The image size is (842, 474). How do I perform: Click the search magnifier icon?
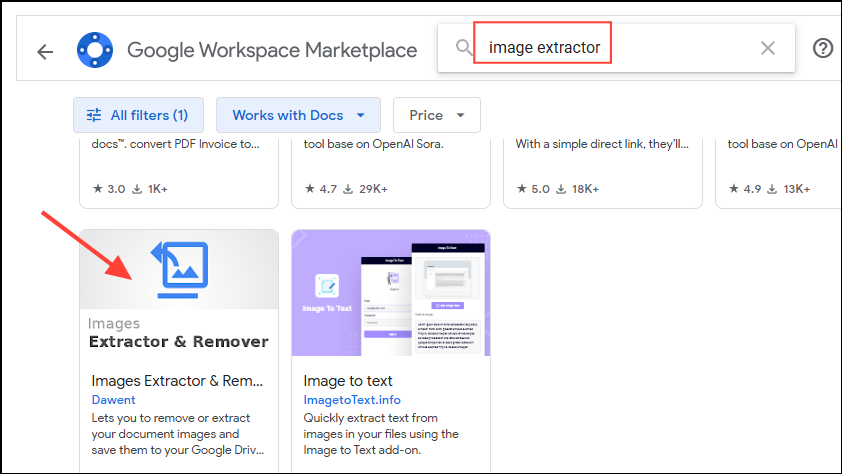pos(464,48)
